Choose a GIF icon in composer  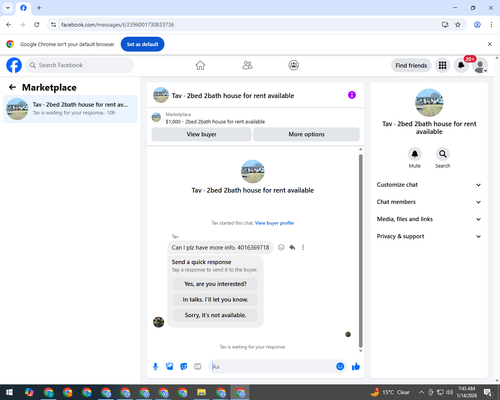pos(198,367)
